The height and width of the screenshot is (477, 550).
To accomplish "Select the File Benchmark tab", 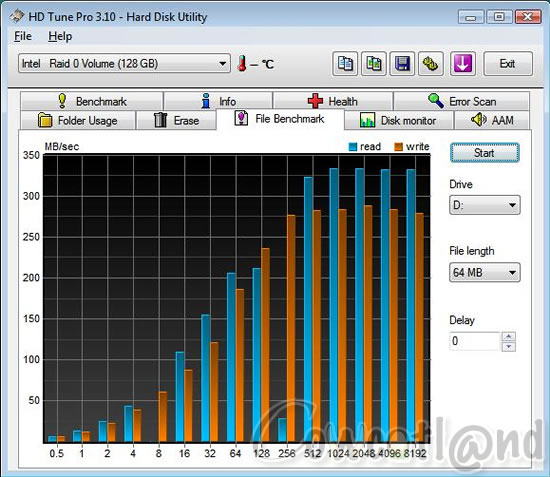I will [x=280, y=119].
